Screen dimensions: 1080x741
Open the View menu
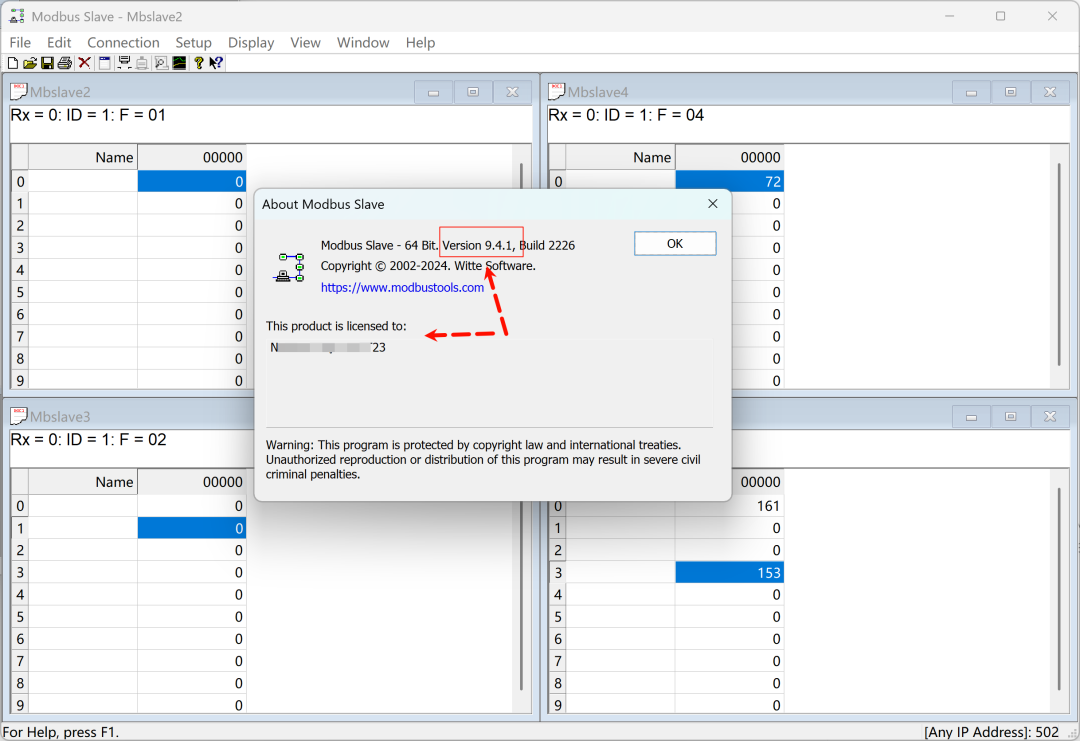point(305,43)
